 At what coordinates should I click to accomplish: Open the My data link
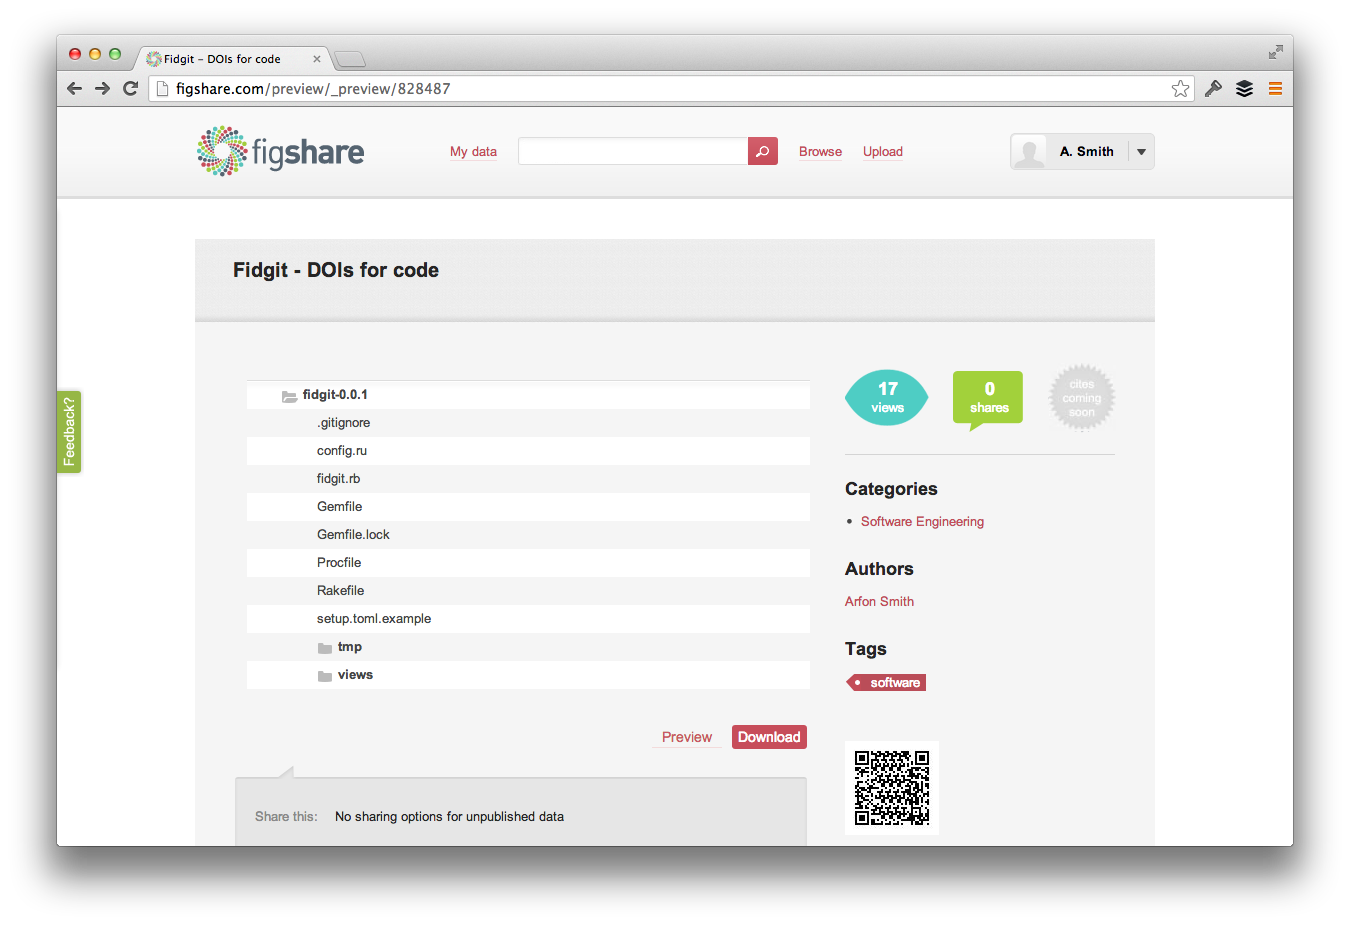(473, 152)
